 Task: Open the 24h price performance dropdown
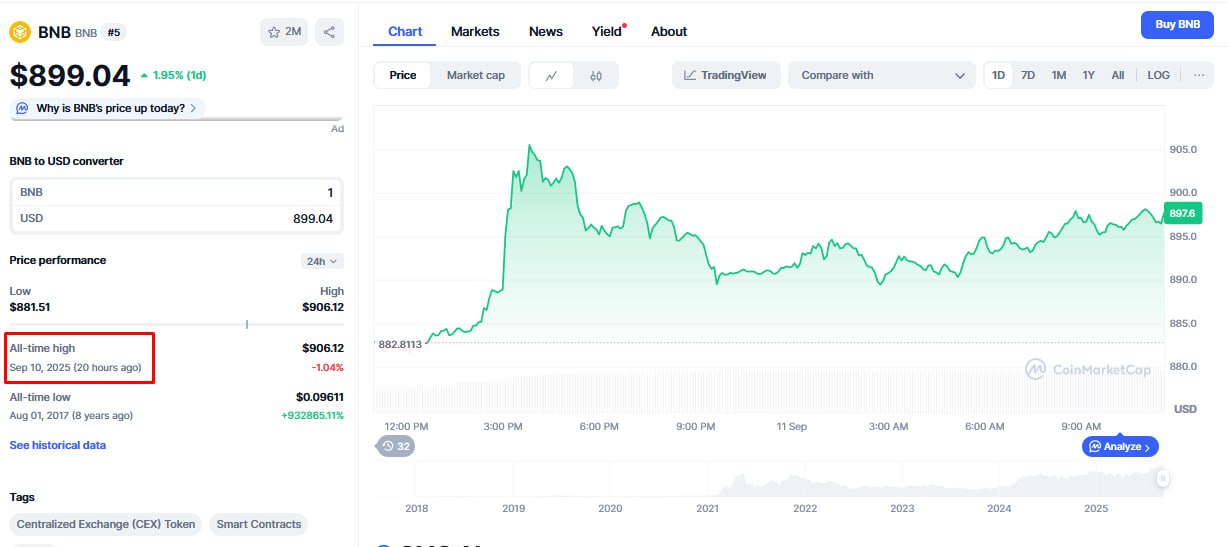tap(322, 261)
